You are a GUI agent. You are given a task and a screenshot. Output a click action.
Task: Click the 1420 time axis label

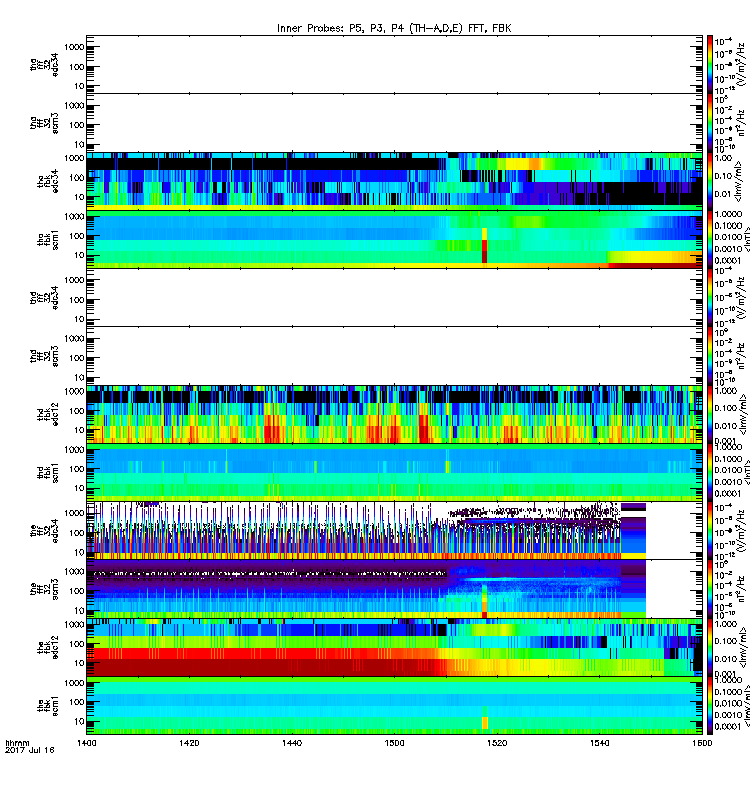coord(189,743)
